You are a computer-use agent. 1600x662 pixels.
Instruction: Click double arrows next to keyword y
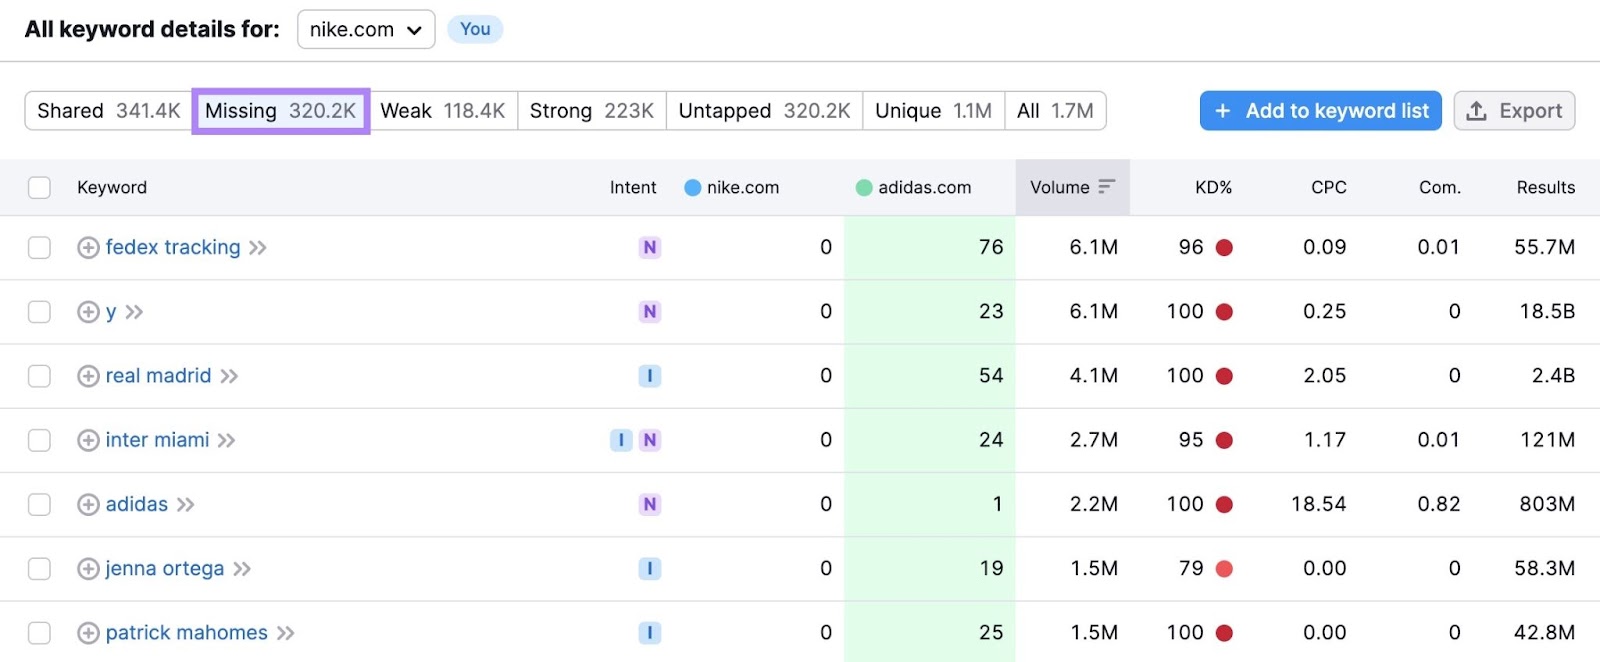click(134, 312)
